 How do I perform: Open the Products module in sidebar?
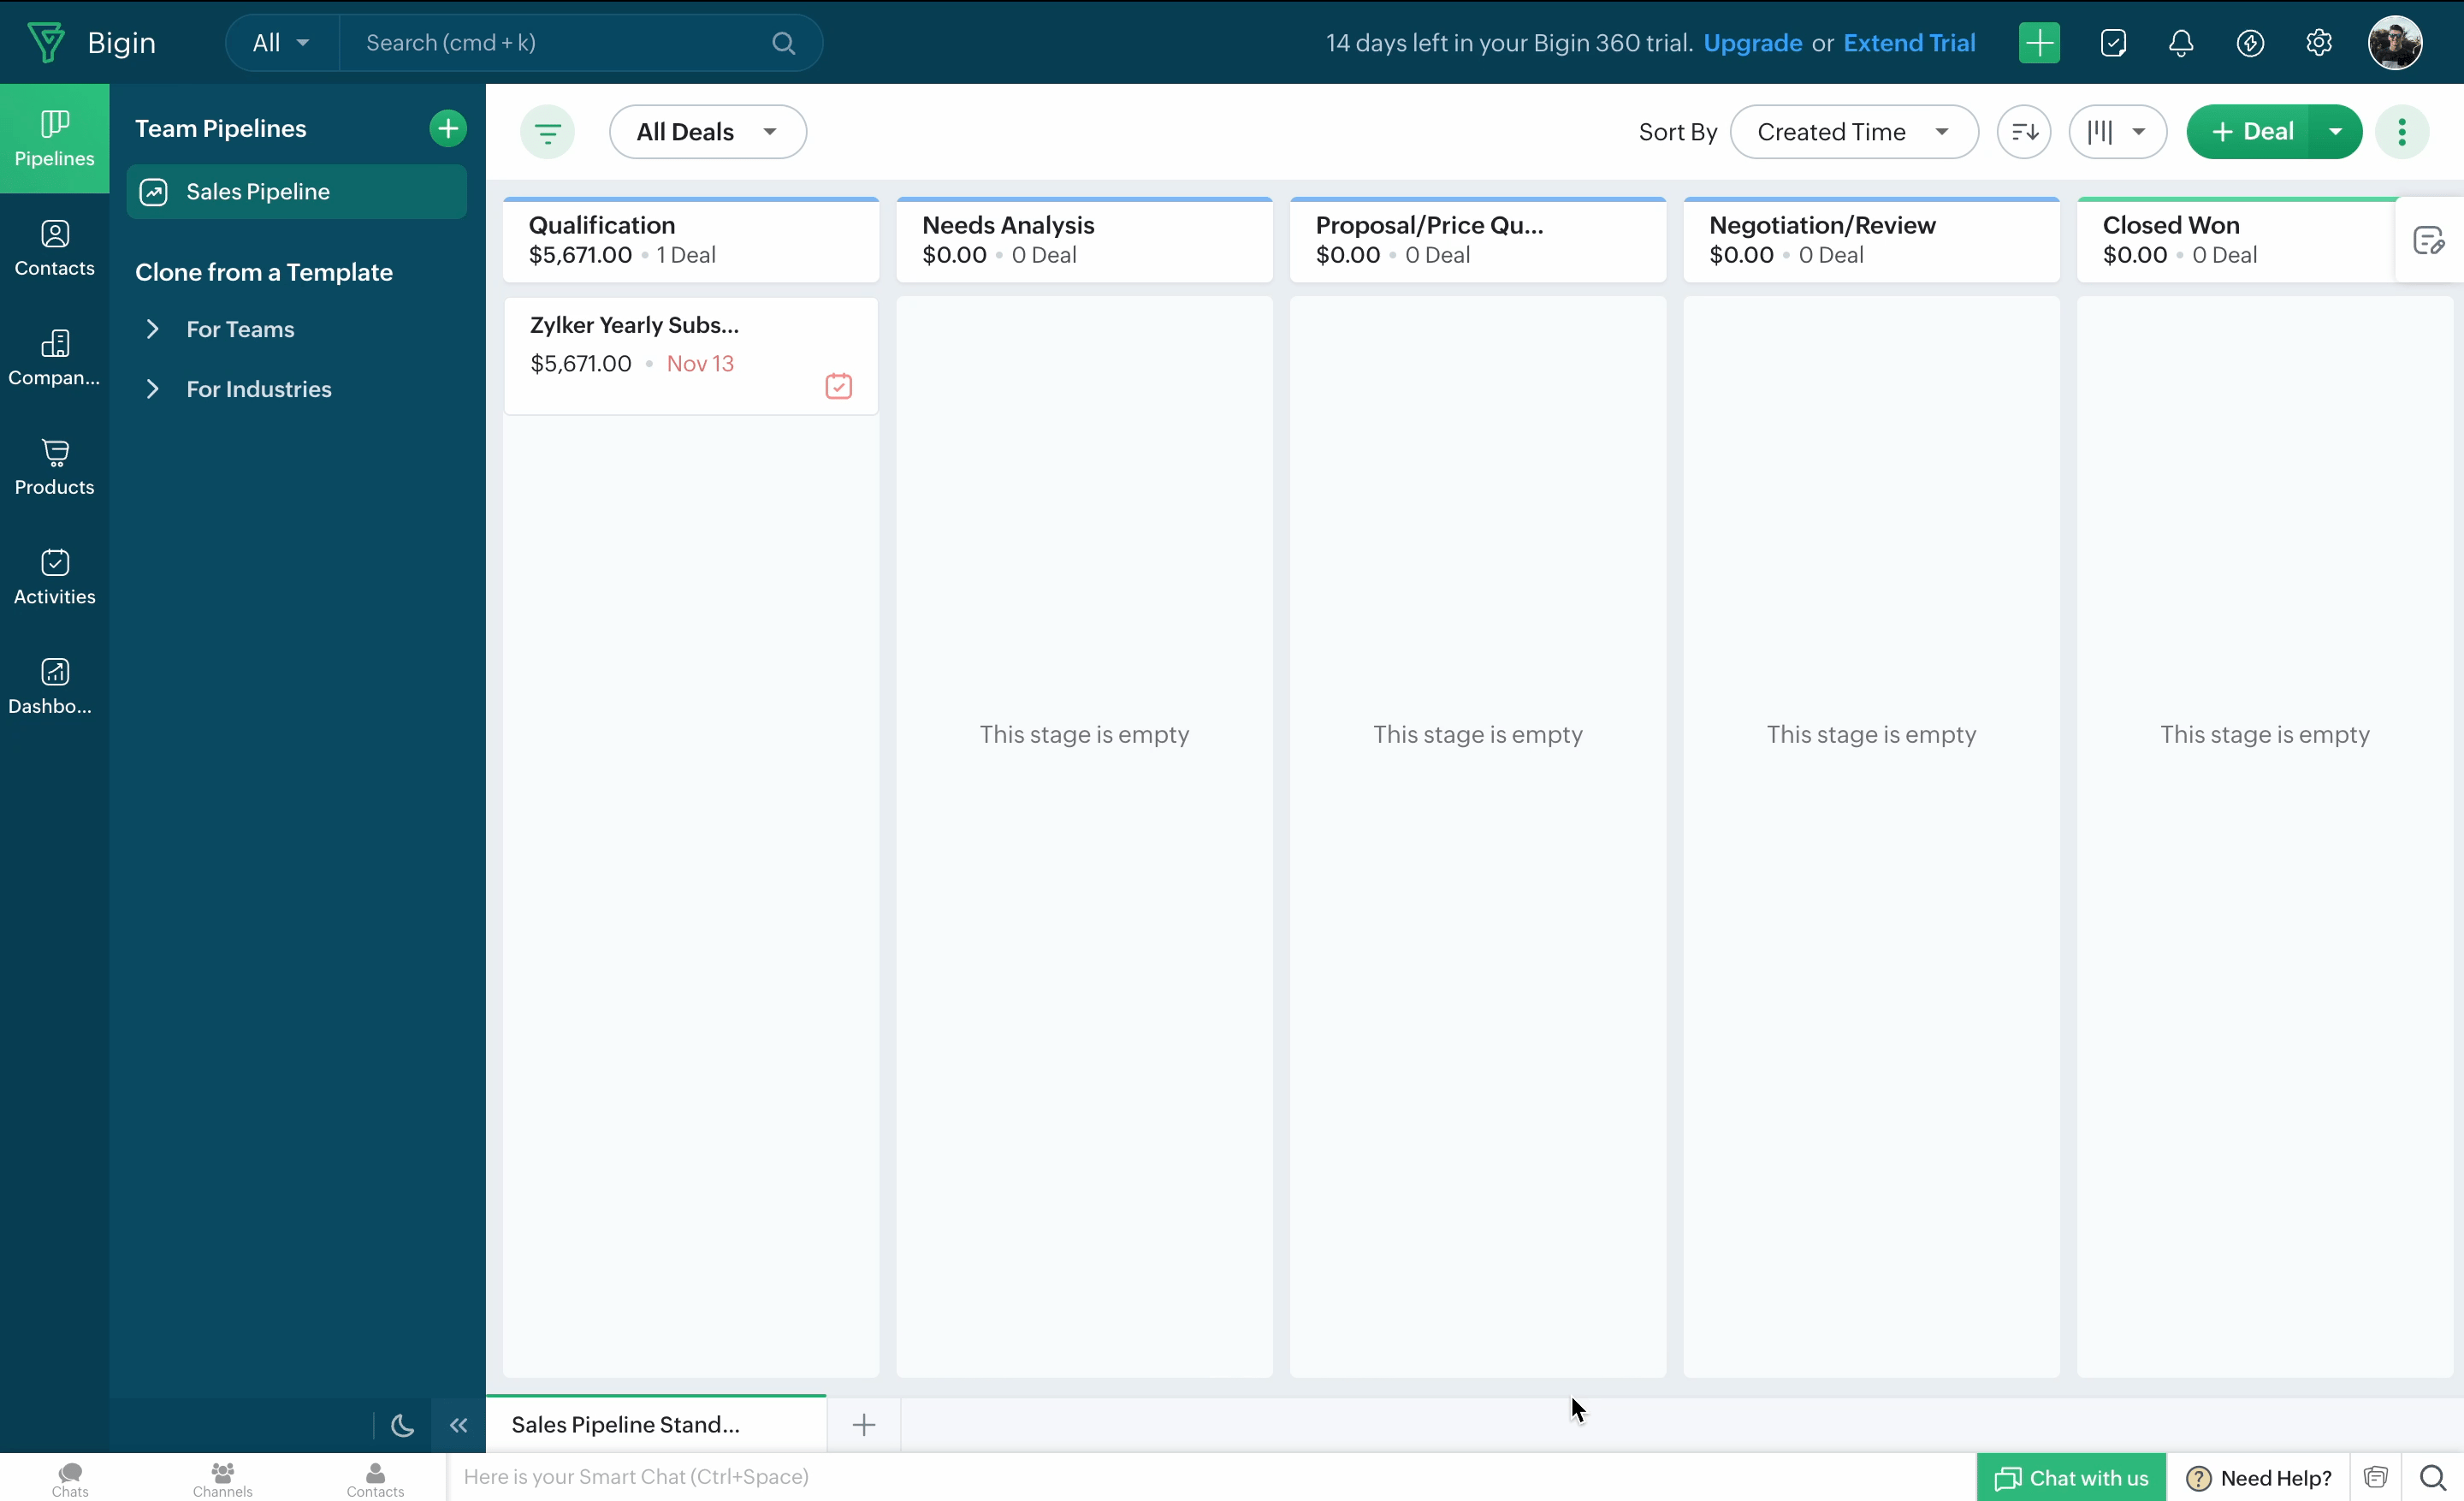54,467
